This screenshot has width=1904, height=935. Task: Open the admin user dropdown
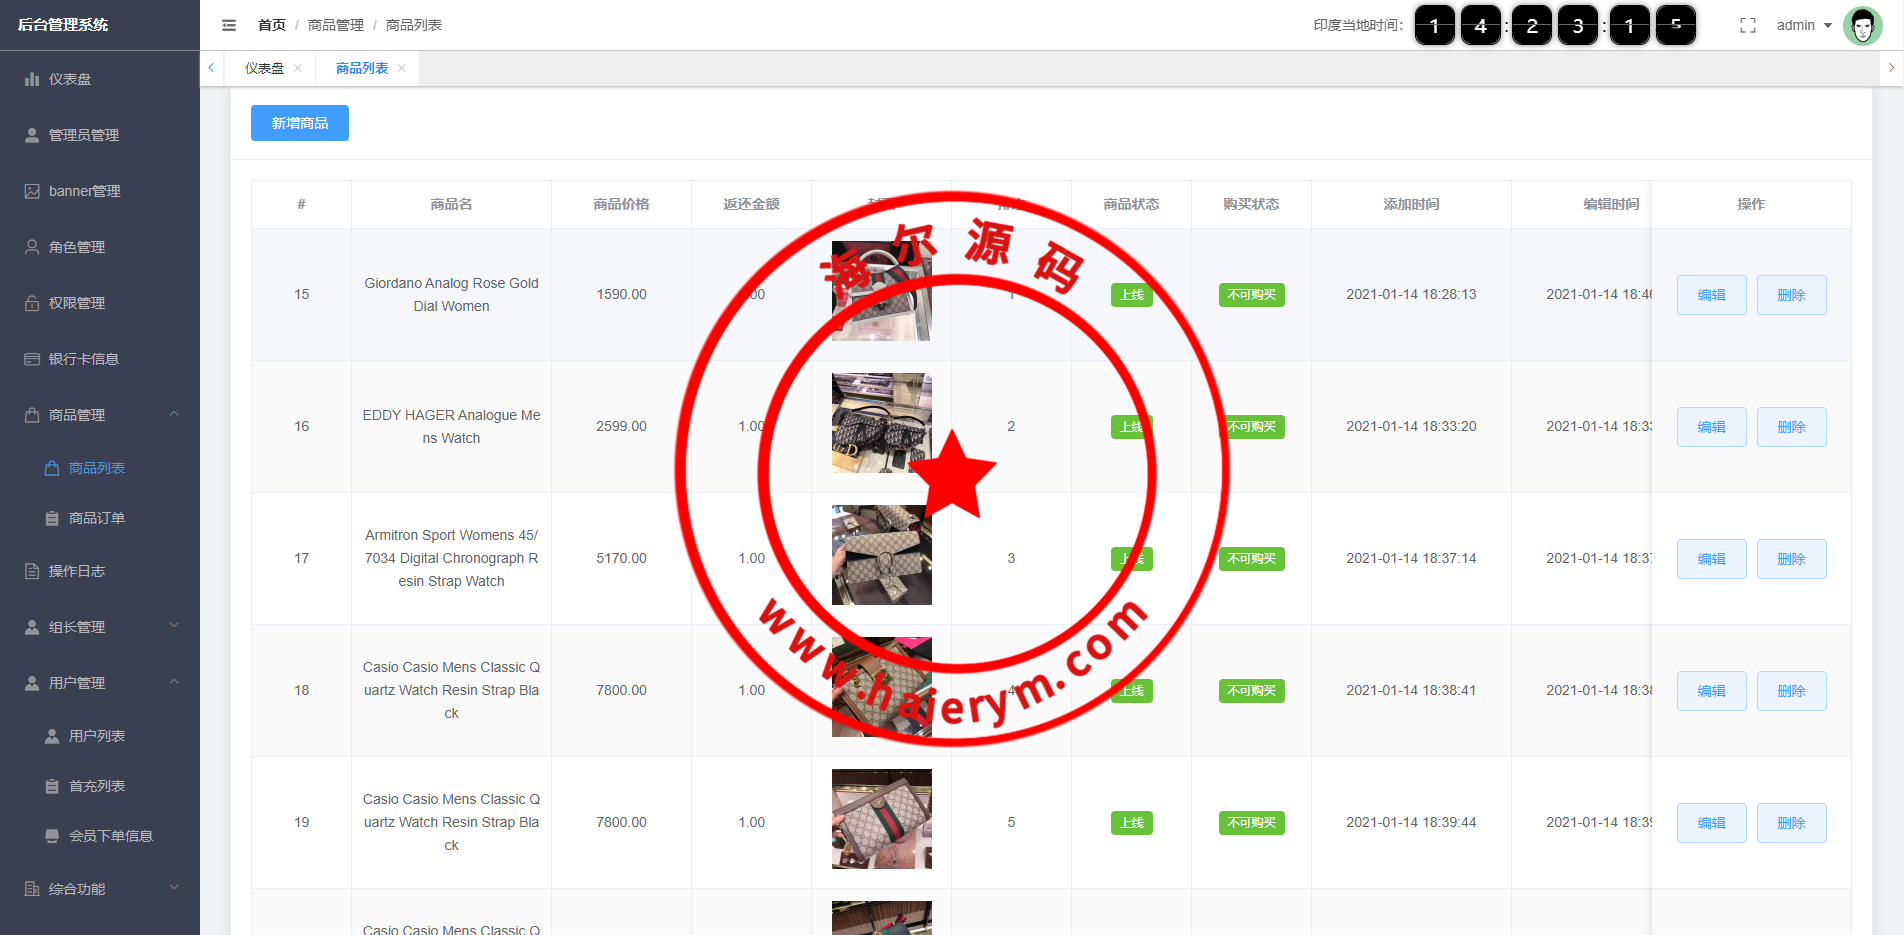(1803, 26)
